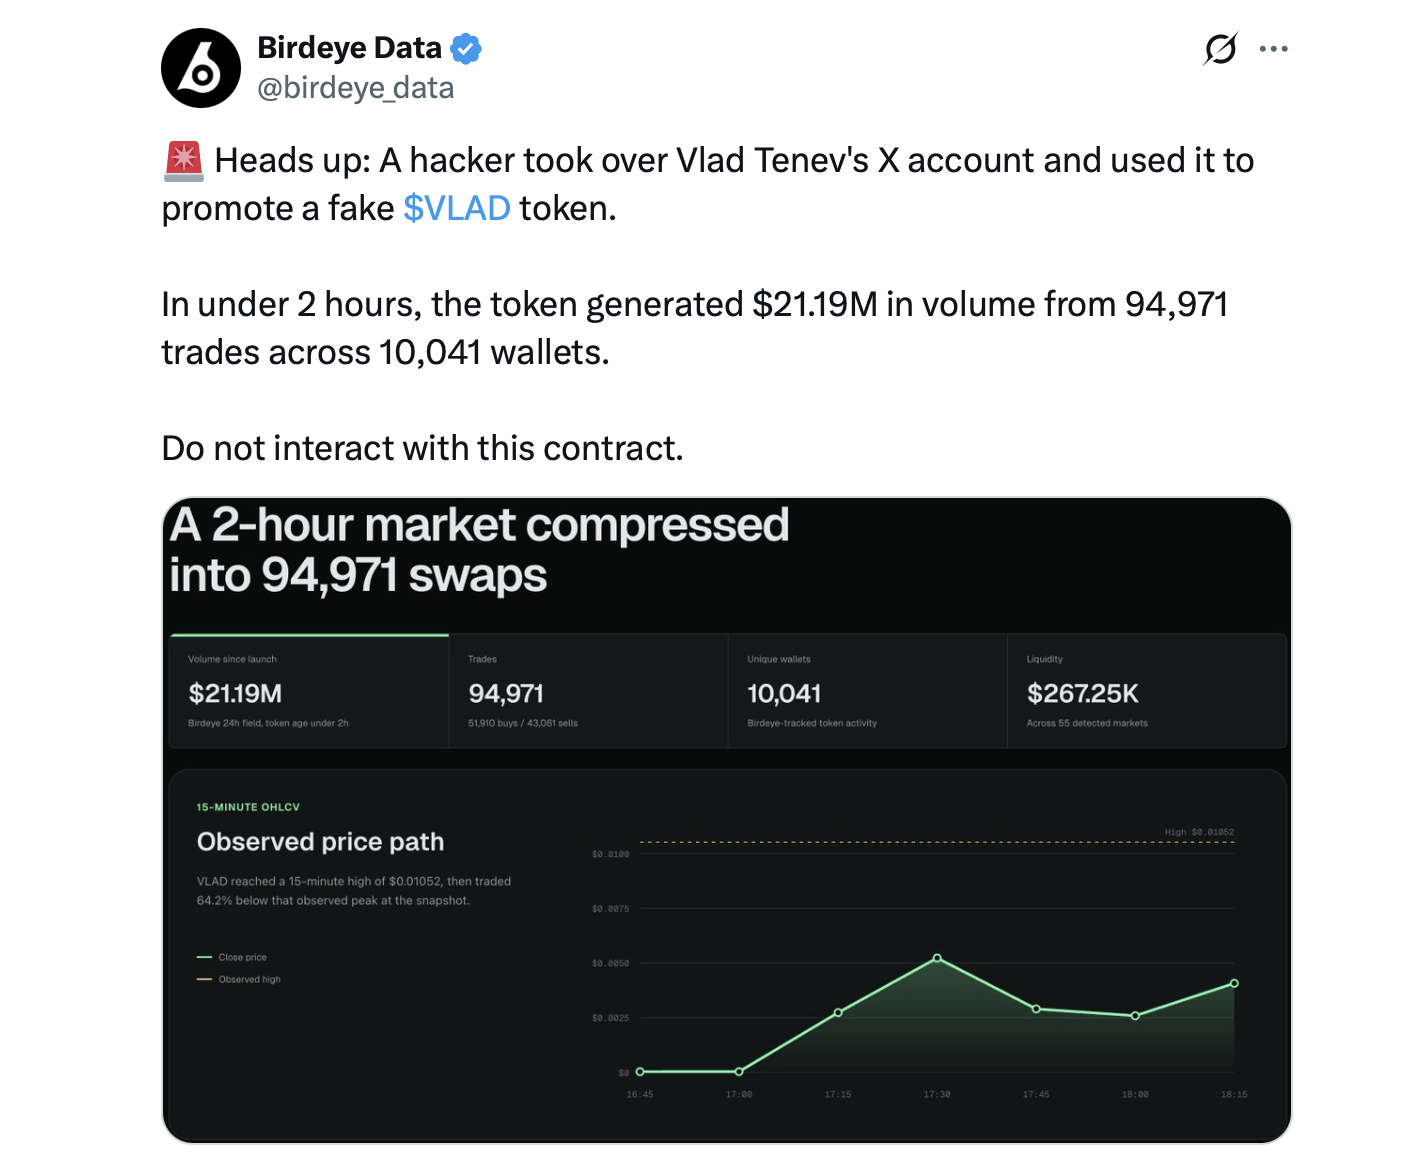The height and width of the screenshot is (1152, 1424).
Task: Open the $VLAD cashtag link
Action: tap(457, 208)
